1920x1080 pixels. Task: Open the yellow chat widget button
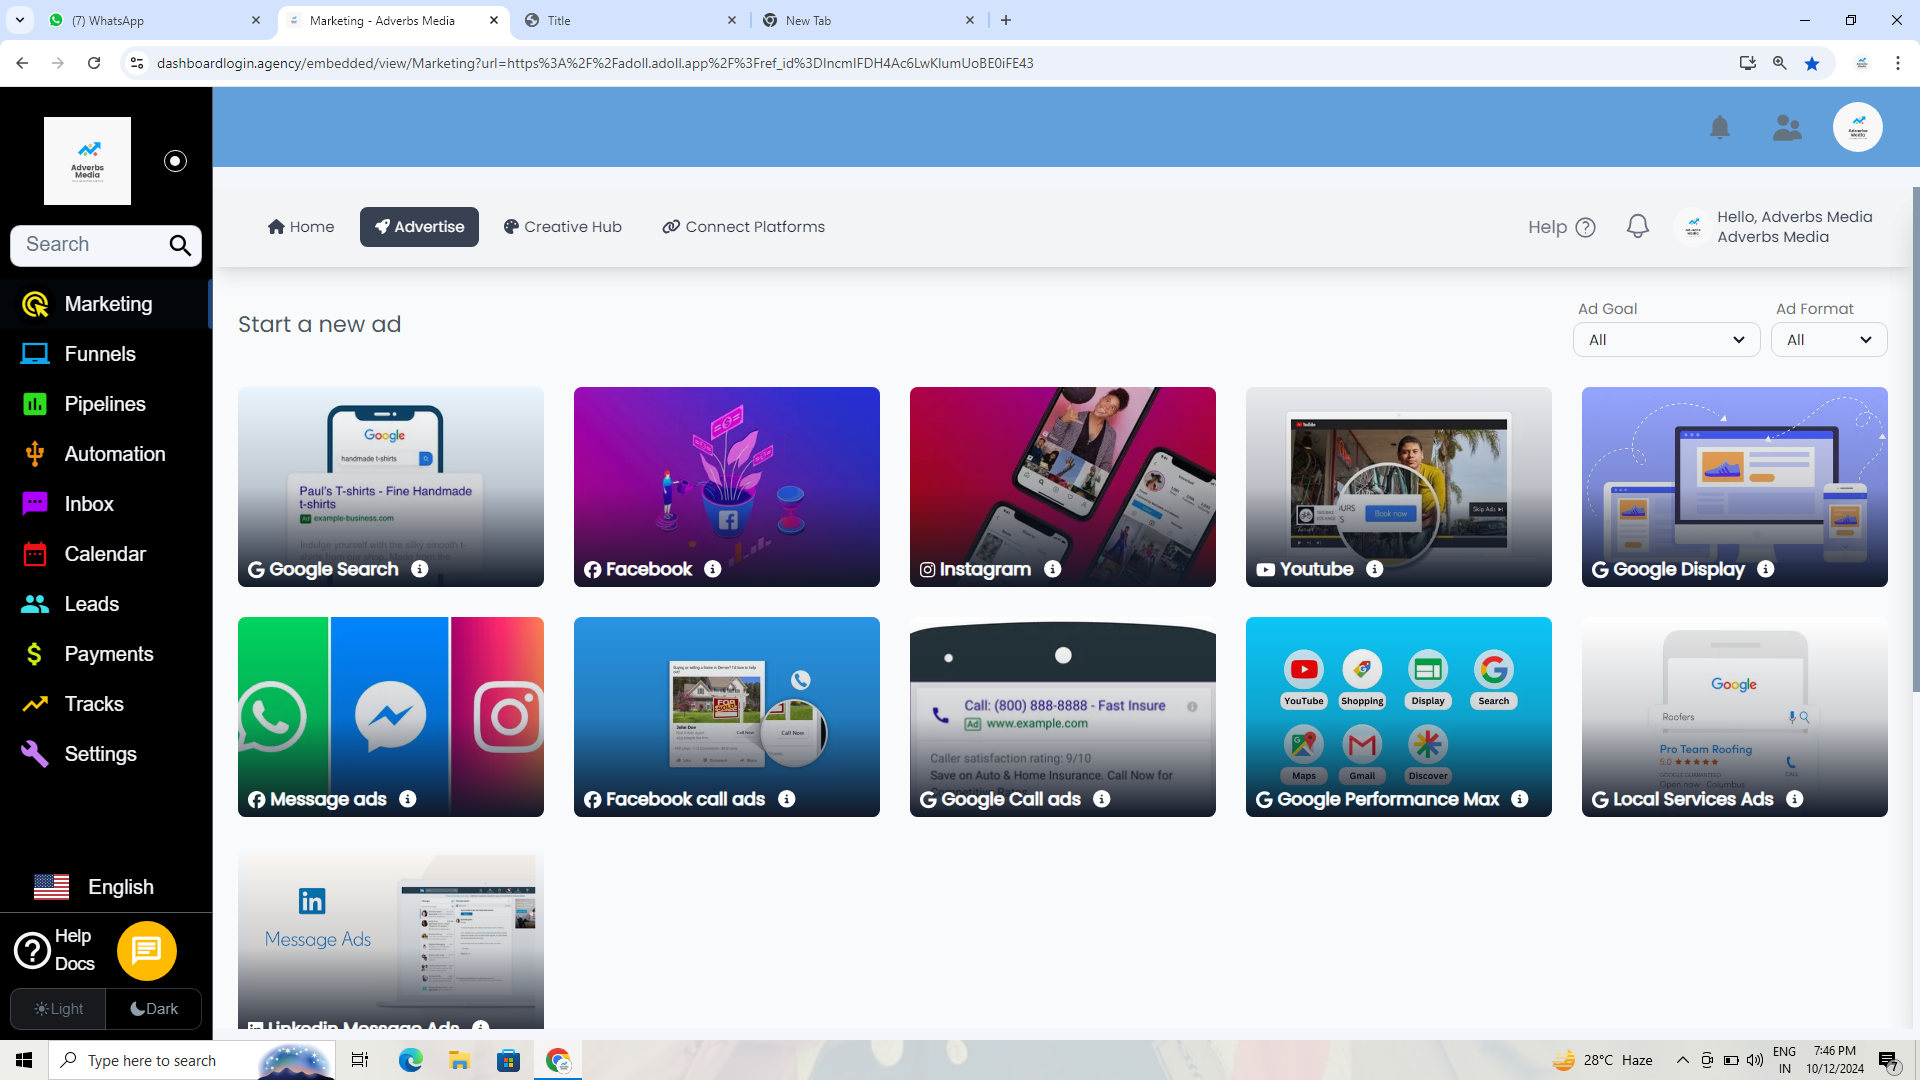(147, 950)
